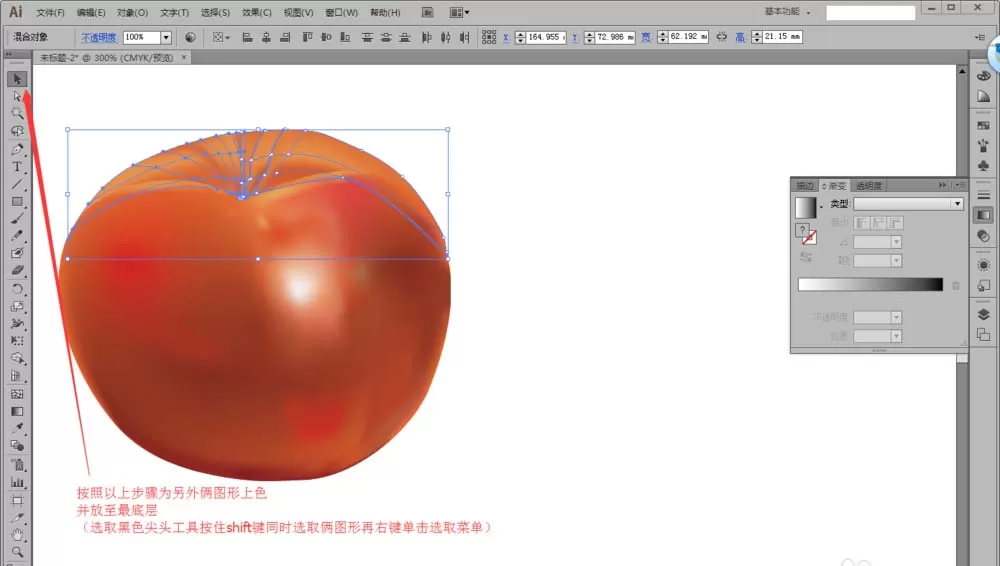Click the gradient fill swatch in panel
1000x566 pixels.
[805, 207]
